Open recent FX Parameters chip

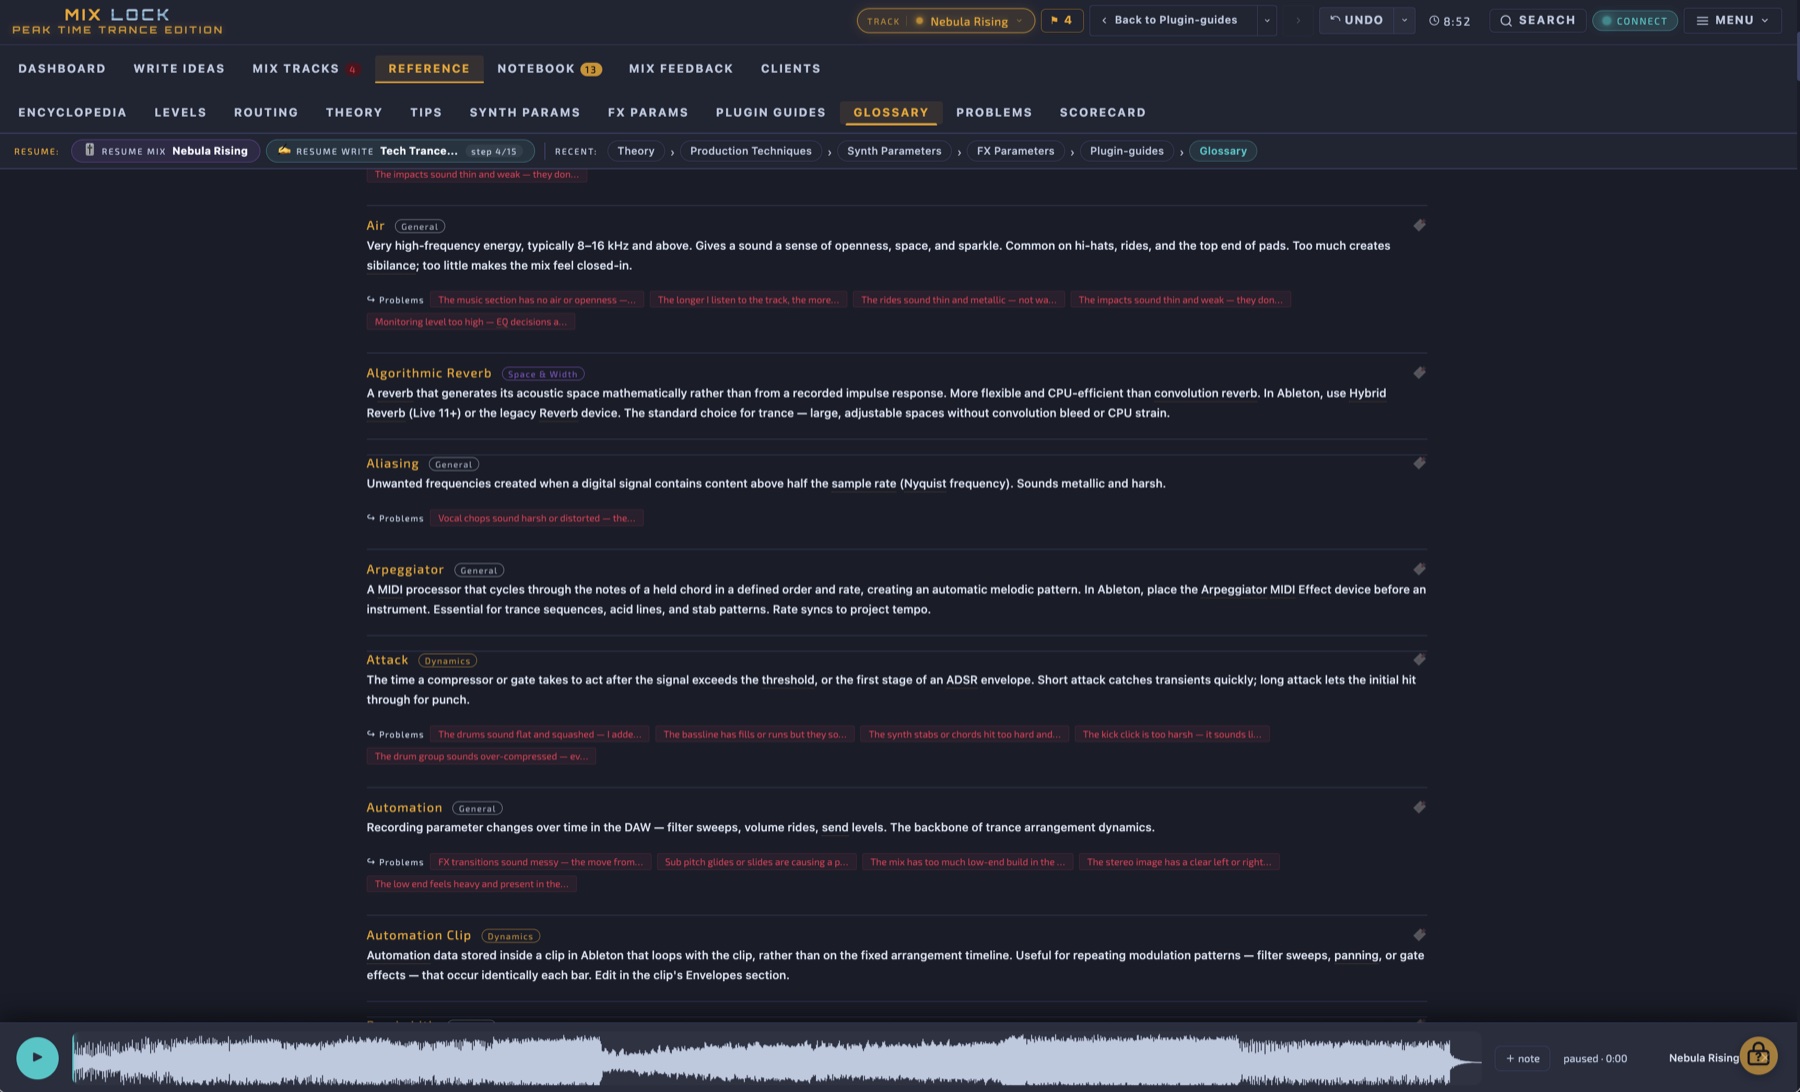(x=1015, y=151)
